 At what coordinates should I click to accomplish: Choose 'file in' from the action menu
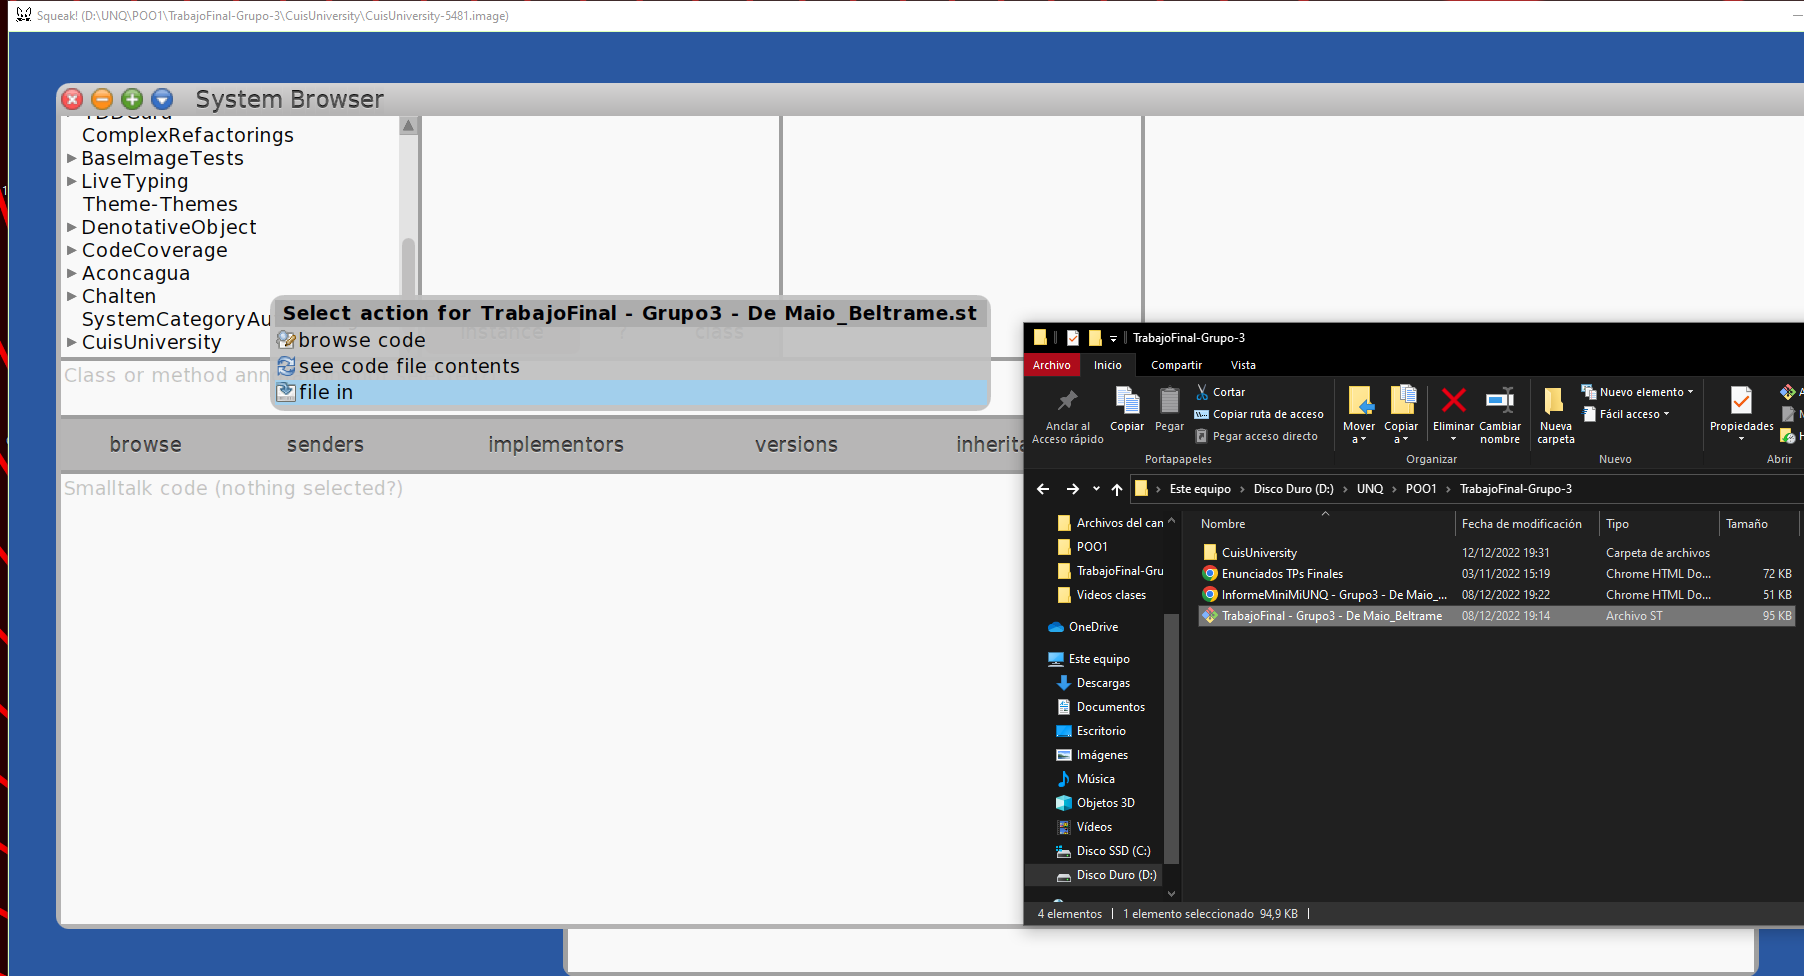click(x=325, y=392)
